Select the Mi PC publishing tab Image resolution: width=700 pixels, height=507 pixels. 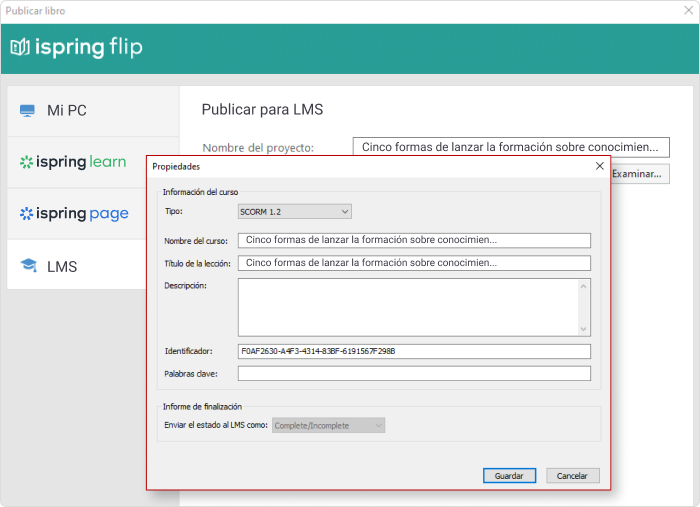[x=93, y=111]
